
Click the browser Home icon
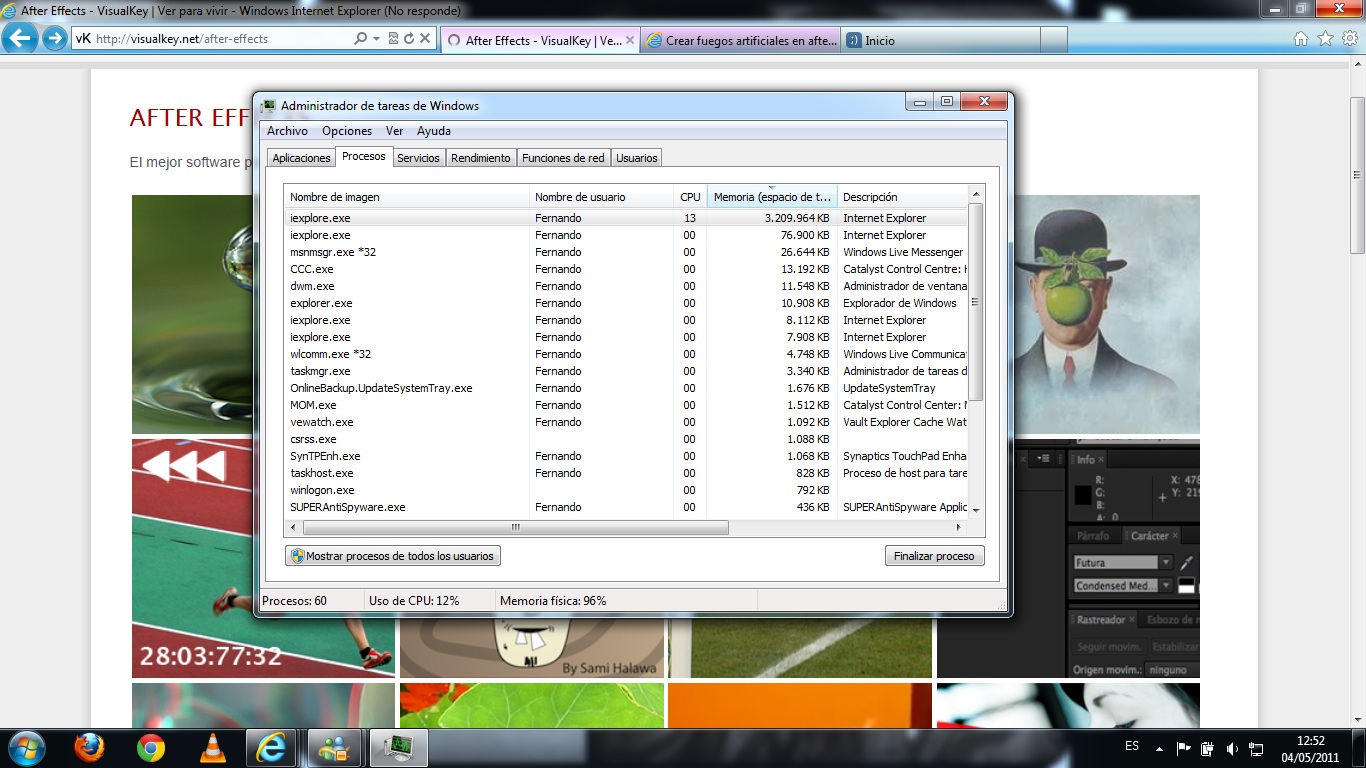click(x=1300, y=39)
